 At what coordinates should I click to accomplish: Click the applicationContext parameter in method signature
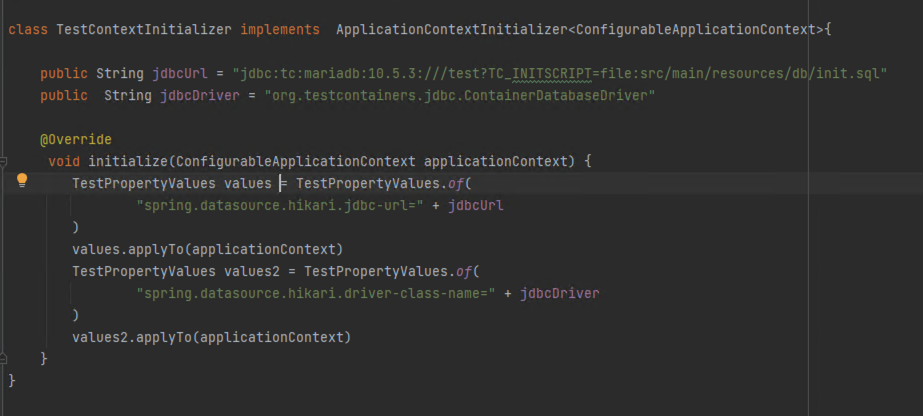tap(496, 161)
